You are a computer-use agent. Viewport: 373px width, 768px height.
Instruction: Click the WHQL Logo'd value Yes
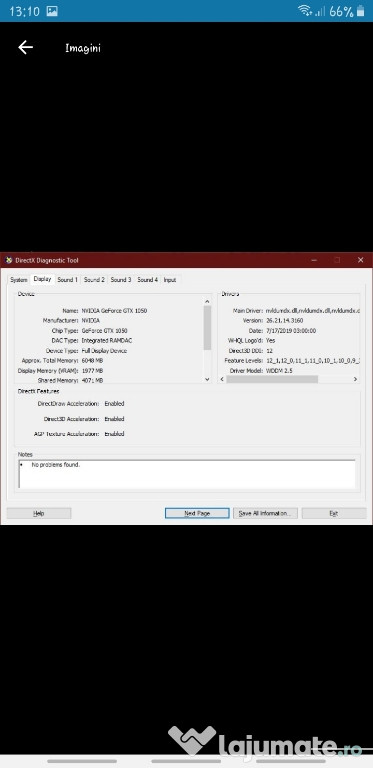(271, 340)
